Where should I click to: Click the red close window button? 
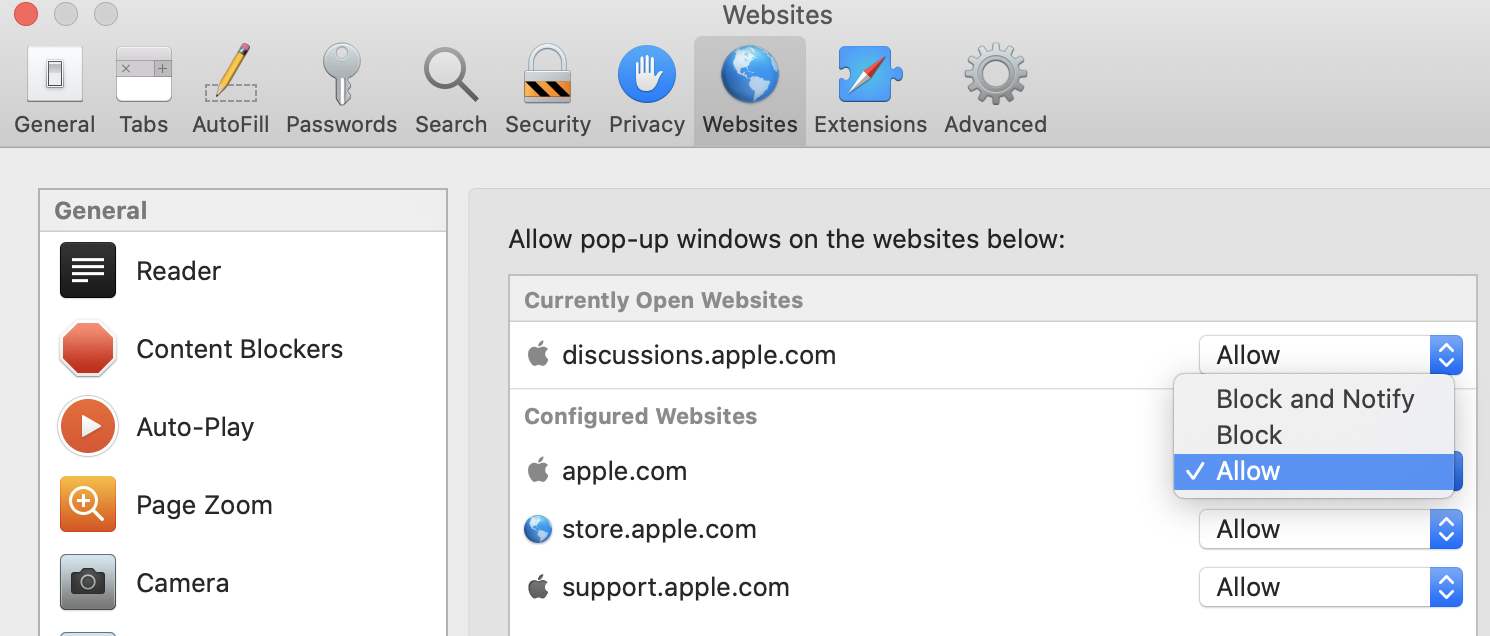25,14
